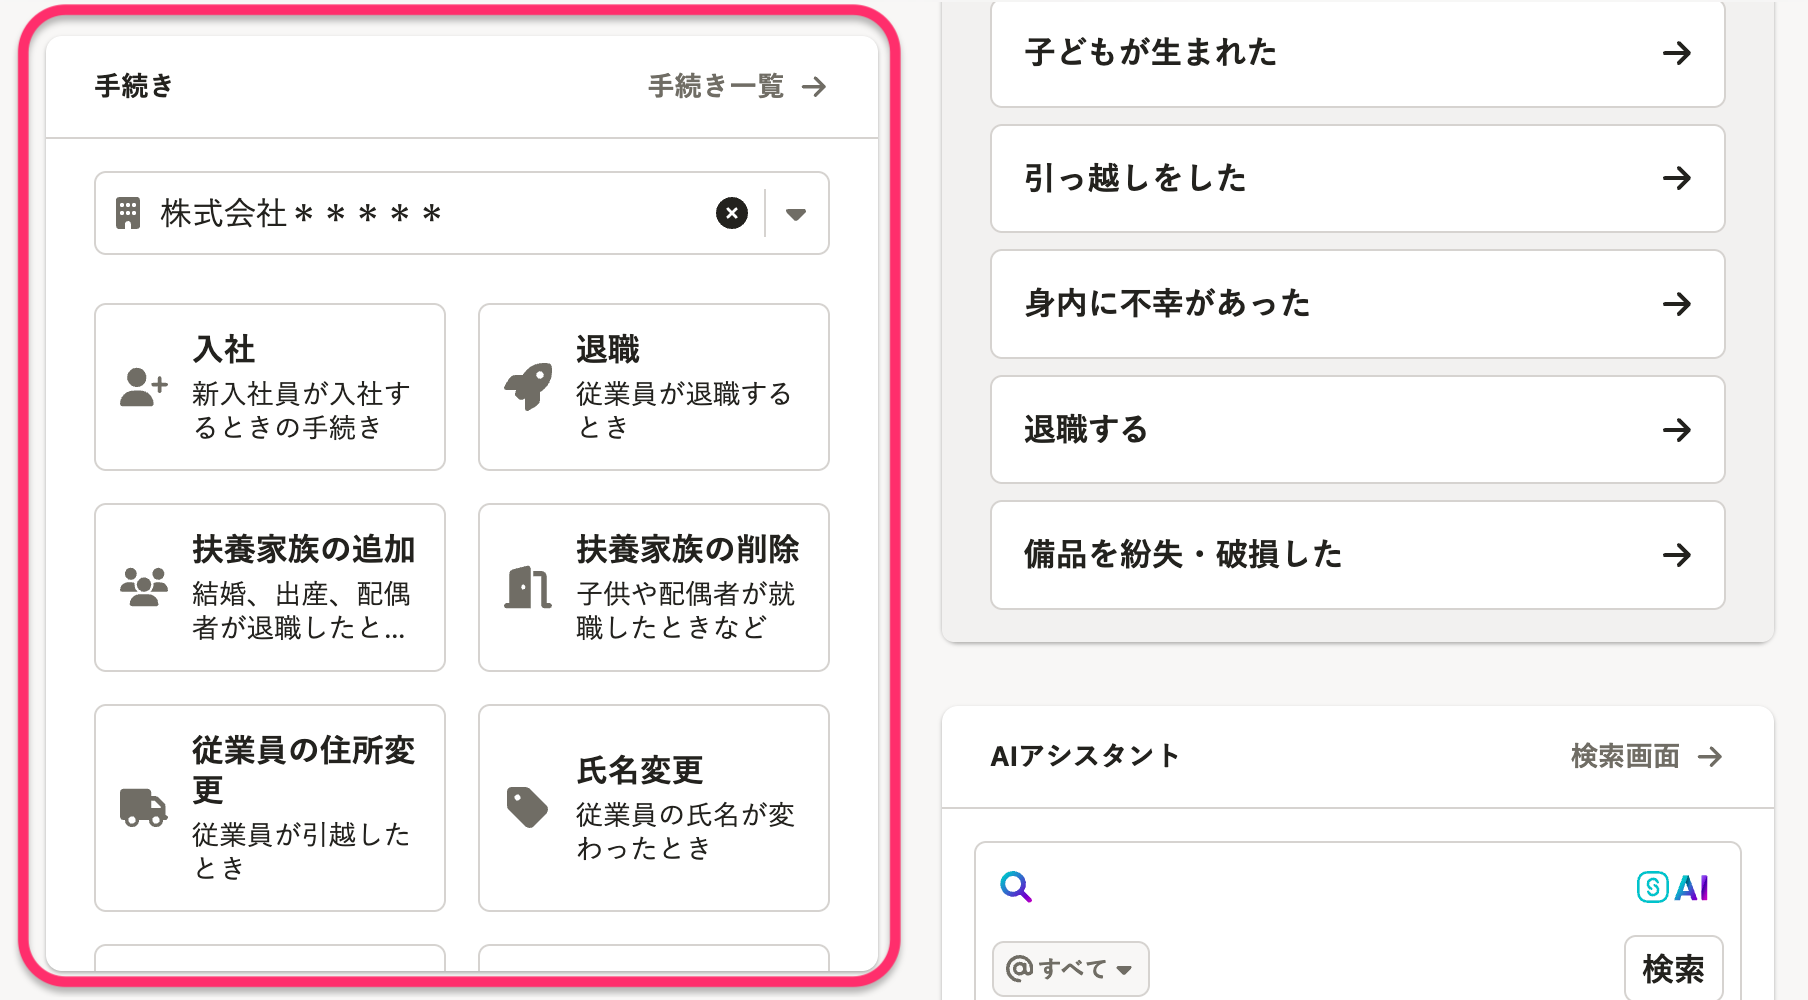Go to the 検索画面 link
The width and height of the screenshot is (1808, 1000).
pos(1646,756)
